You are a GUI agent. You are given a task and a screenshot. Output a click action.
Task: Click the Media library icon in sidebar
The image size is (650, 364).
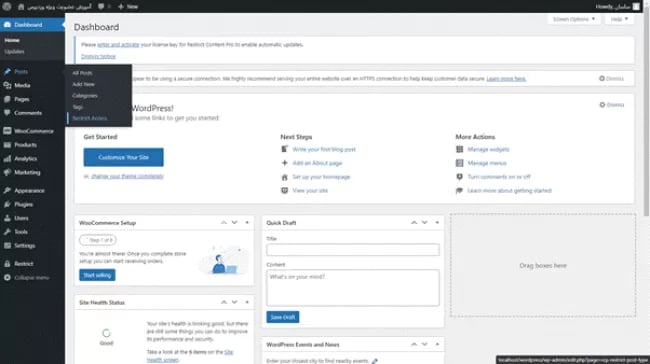pyautogui.click(x=7, y=85)
